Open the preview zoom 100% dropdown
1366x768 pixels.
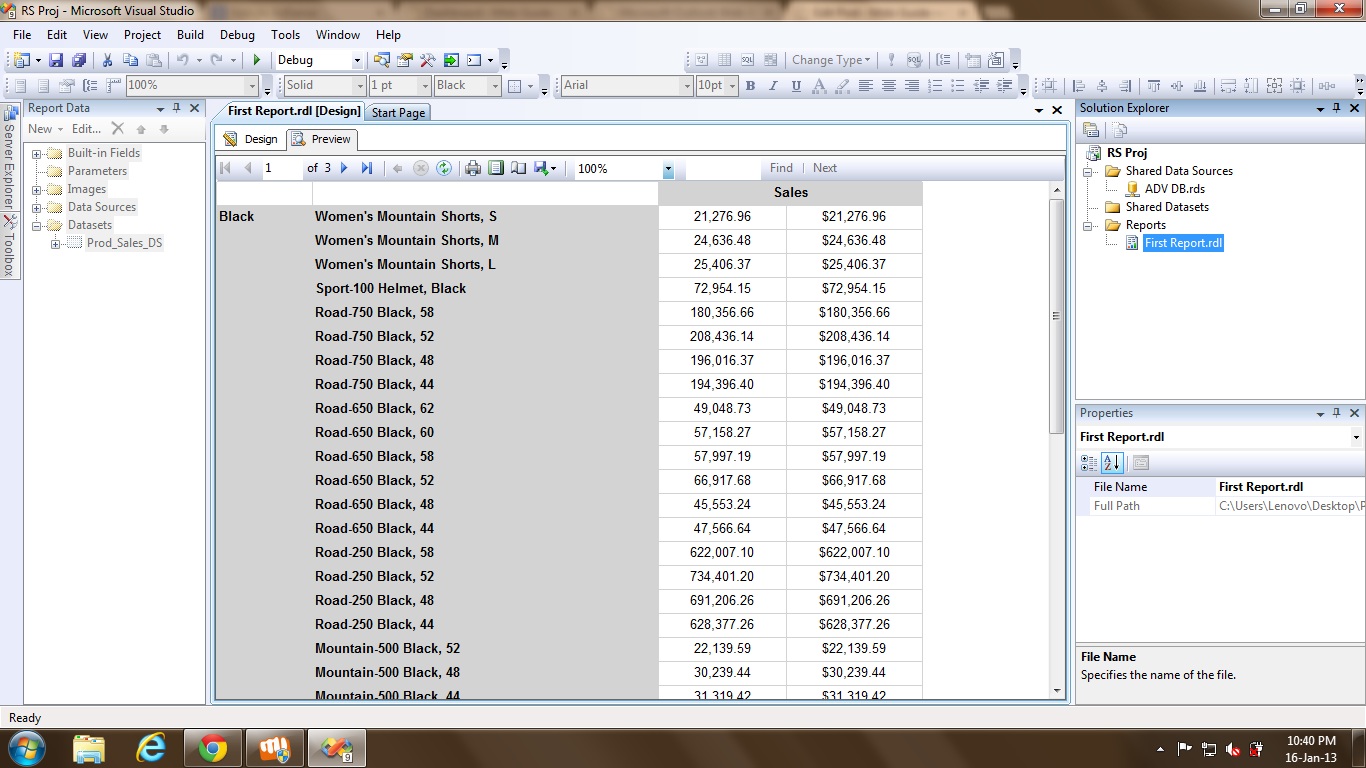668,170
